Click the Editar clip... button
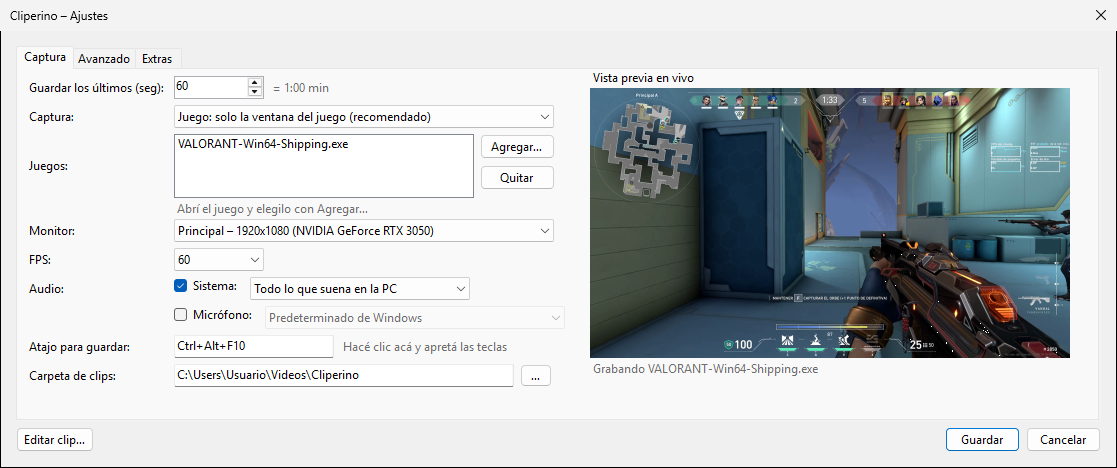1117x468 pixels. coord(54,440)
